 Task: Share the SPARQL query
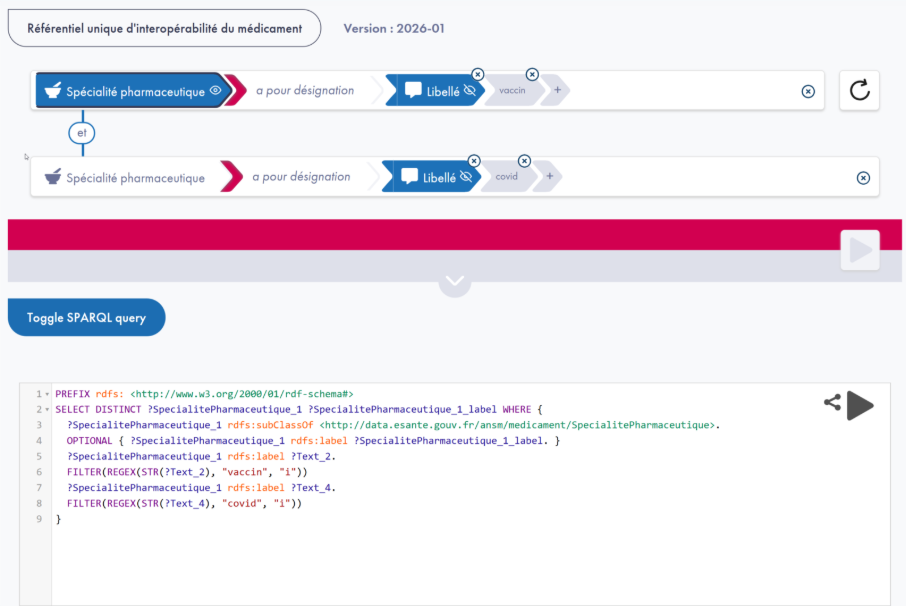(832, 403)
